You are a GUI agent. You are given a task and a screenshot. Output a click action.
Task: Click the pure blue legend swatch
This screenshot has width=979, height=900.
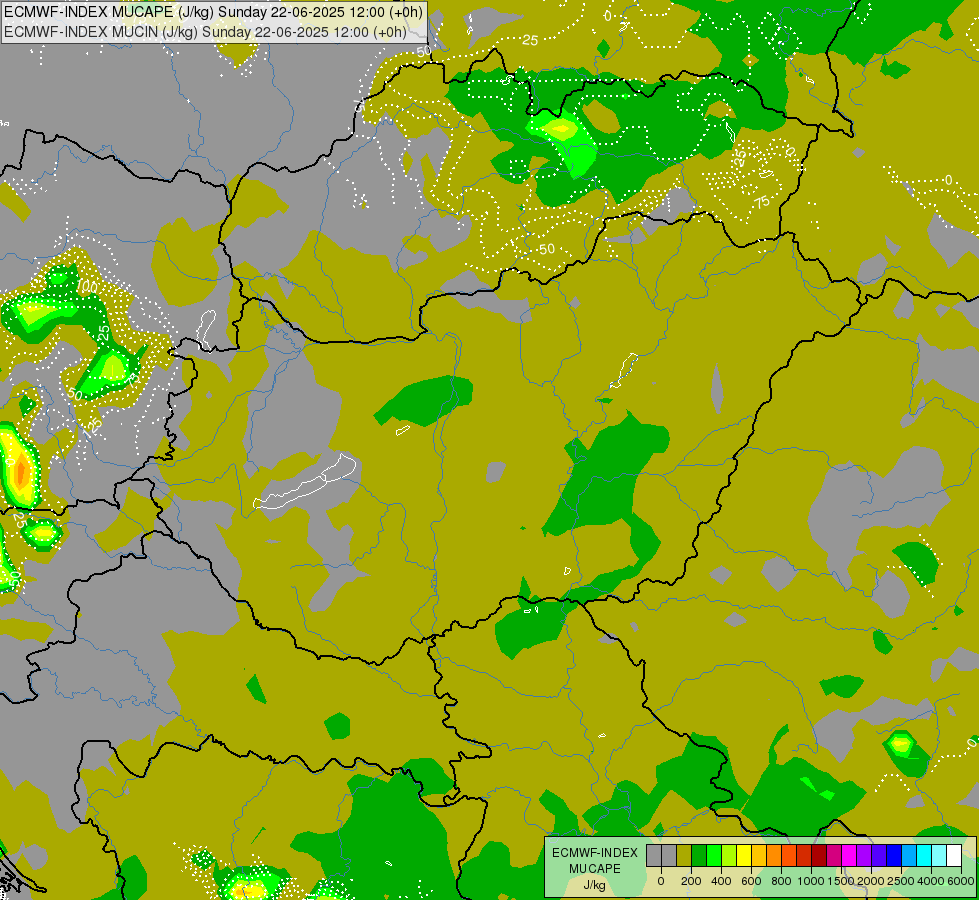coord(895,855)
